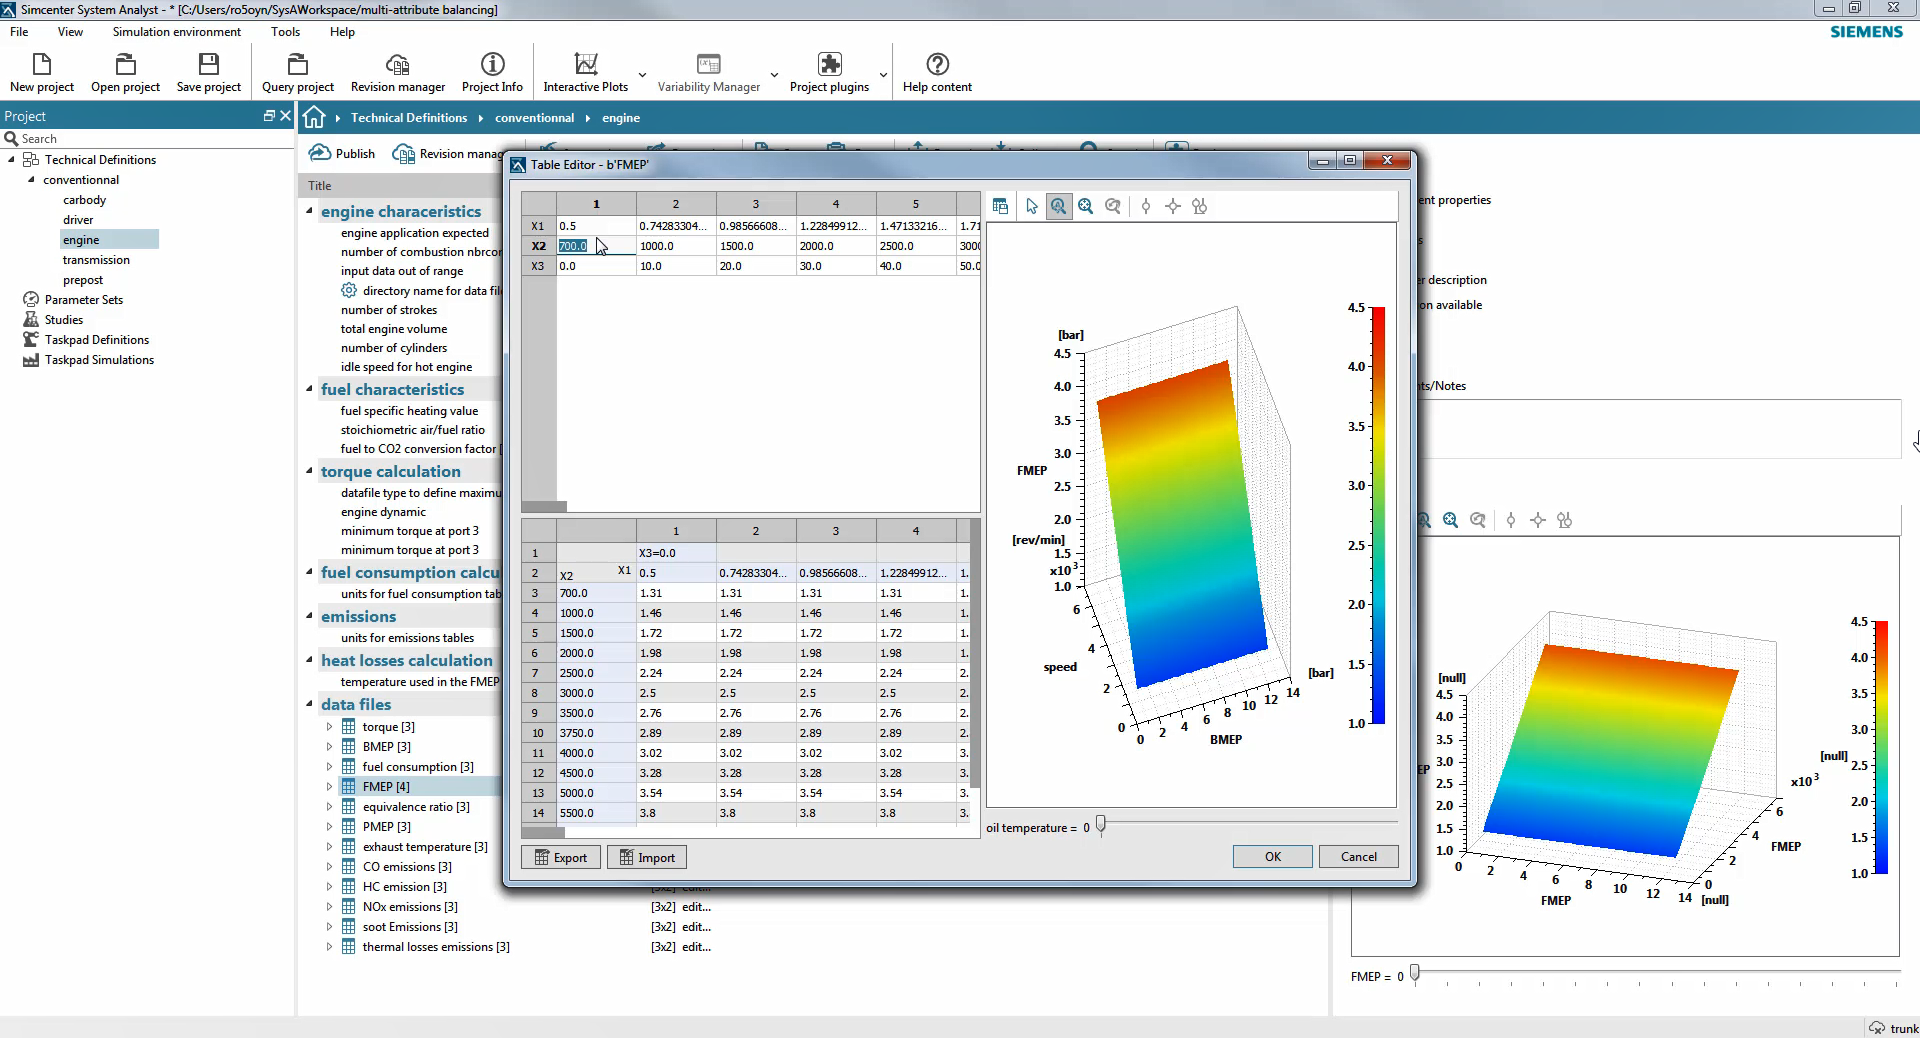Image resolution: width=1920 pixels, height=1038 pixels.
Task: Toggle the rotate view mode on the 3D plot
Action: pyautogui.click(x=1113, y=206)
